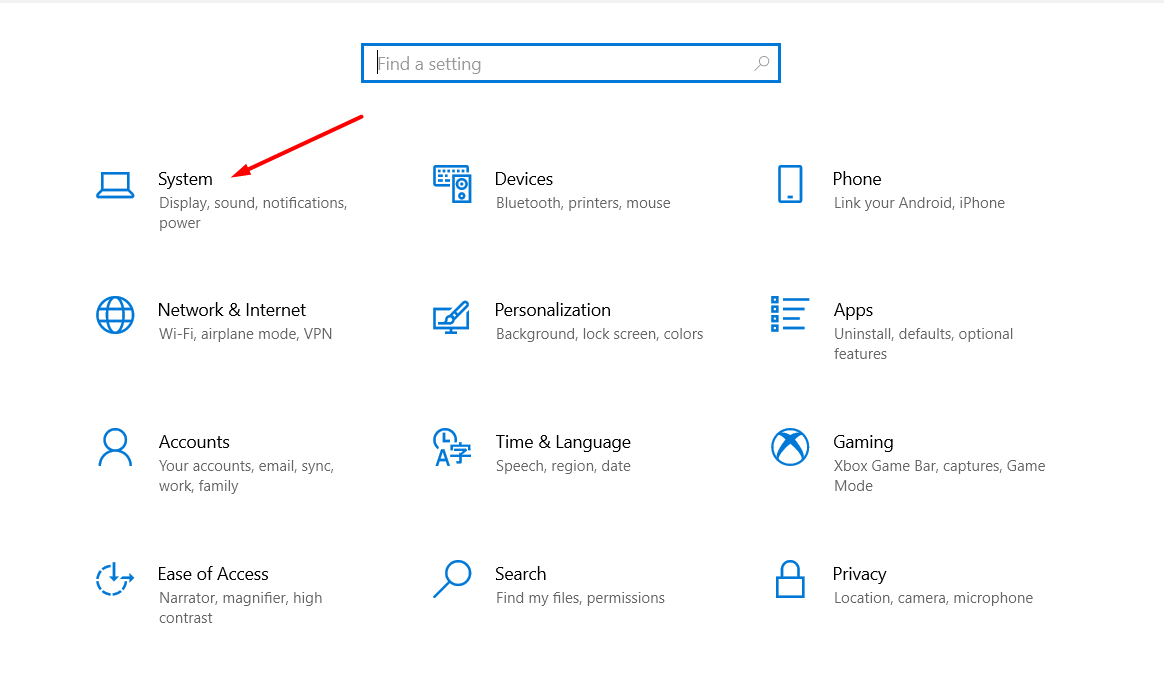Open Network & Internet title
The width and height of the screenshot is (1164, 684).
tap(232, 310)
